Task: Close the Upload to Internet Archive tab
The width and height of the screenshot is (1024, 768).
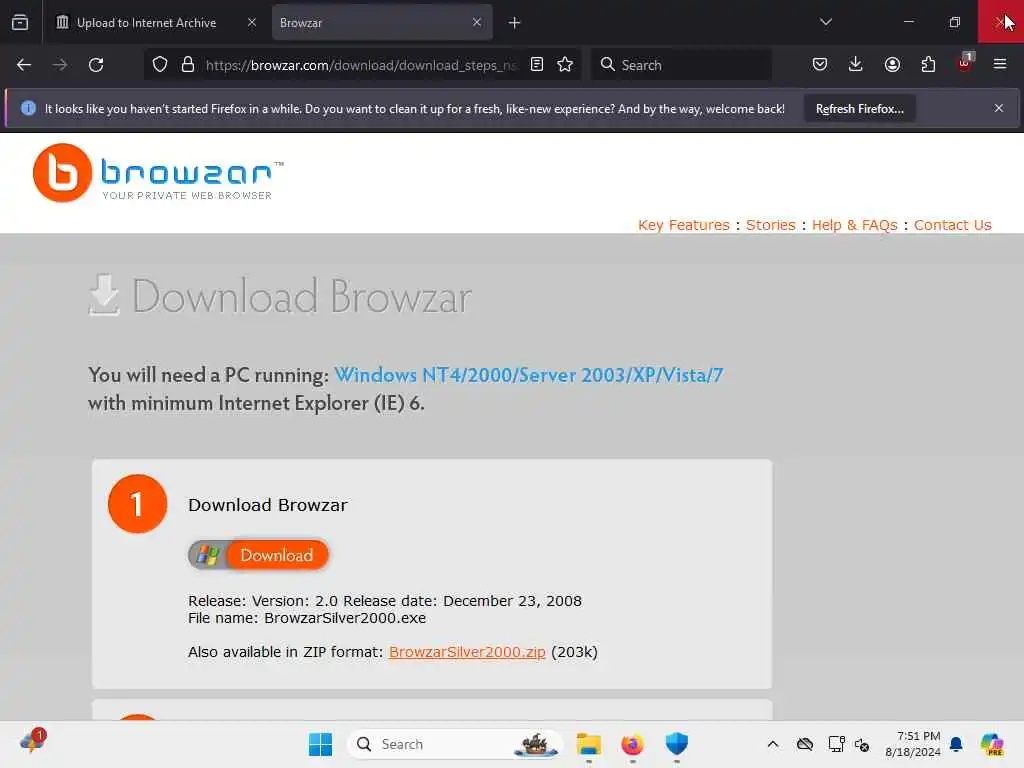Action: [252, 22]
